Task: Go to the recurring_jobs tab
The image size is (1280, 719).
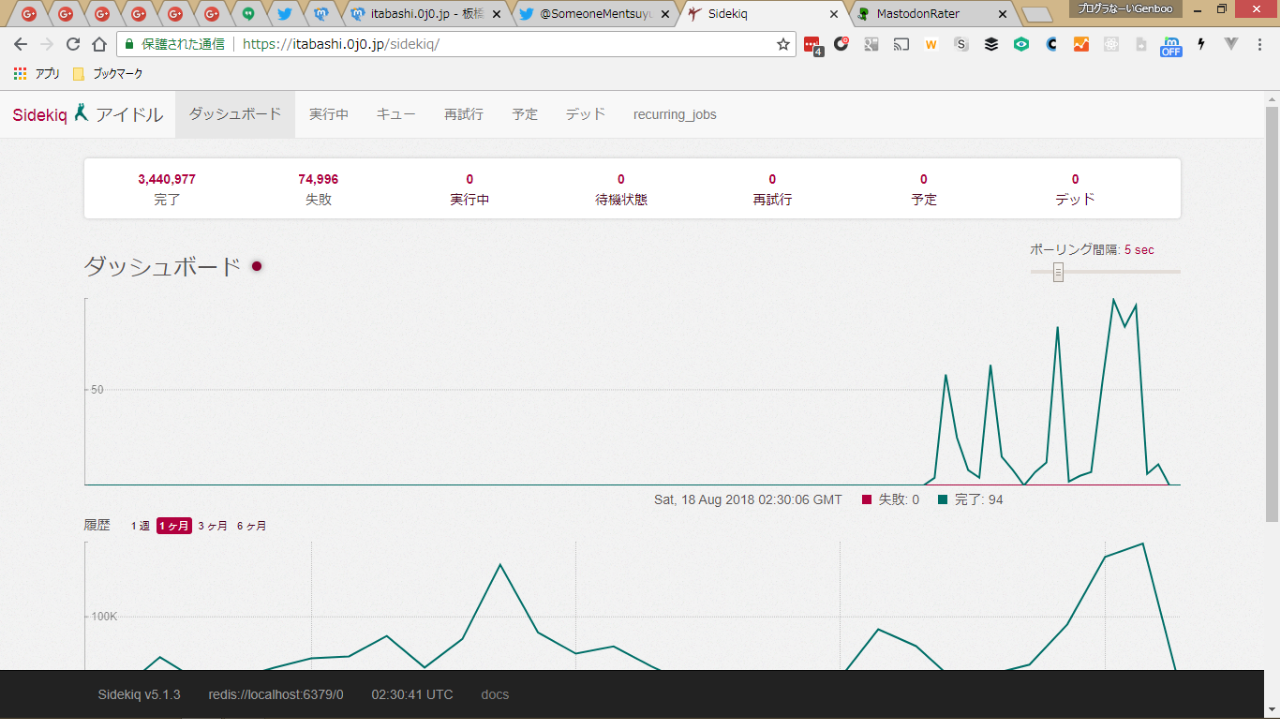Action: click(674, 115)
